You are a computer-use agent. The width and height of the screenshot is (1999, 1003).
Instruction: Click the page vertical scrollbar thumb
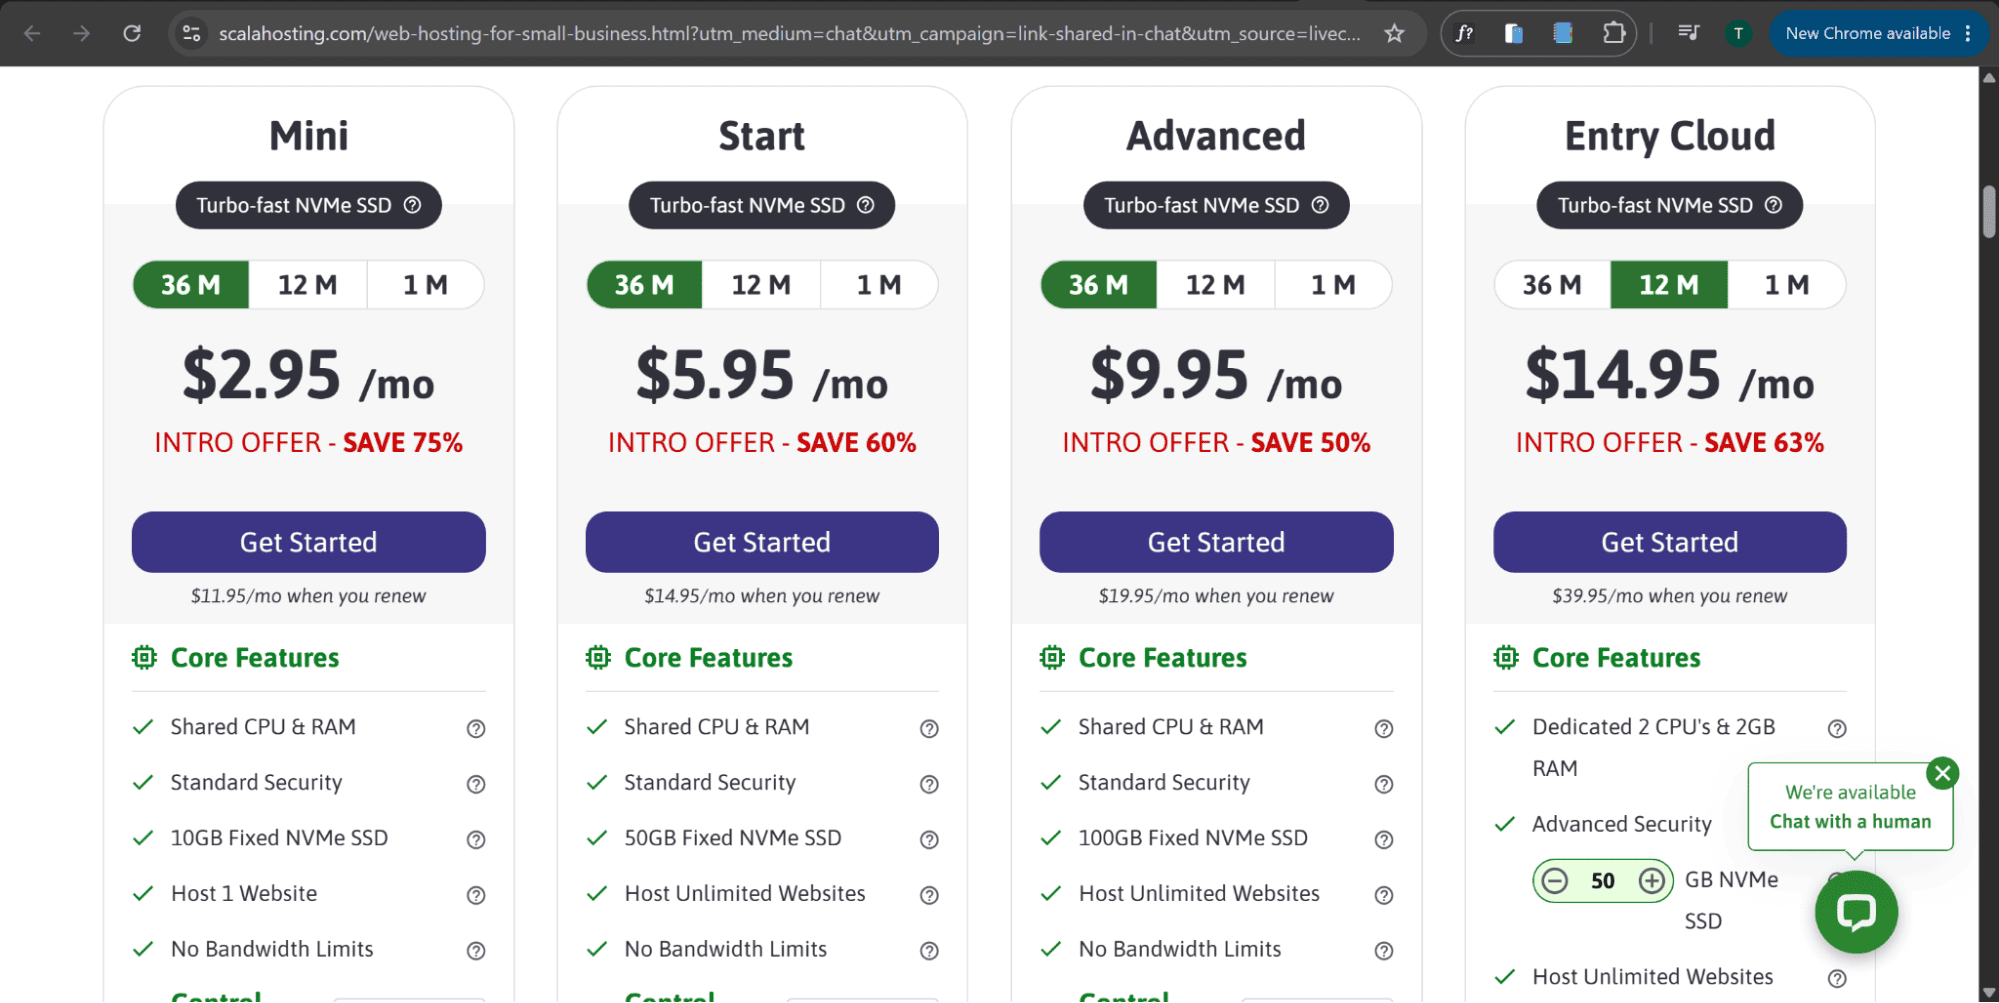coord(1989,211)
